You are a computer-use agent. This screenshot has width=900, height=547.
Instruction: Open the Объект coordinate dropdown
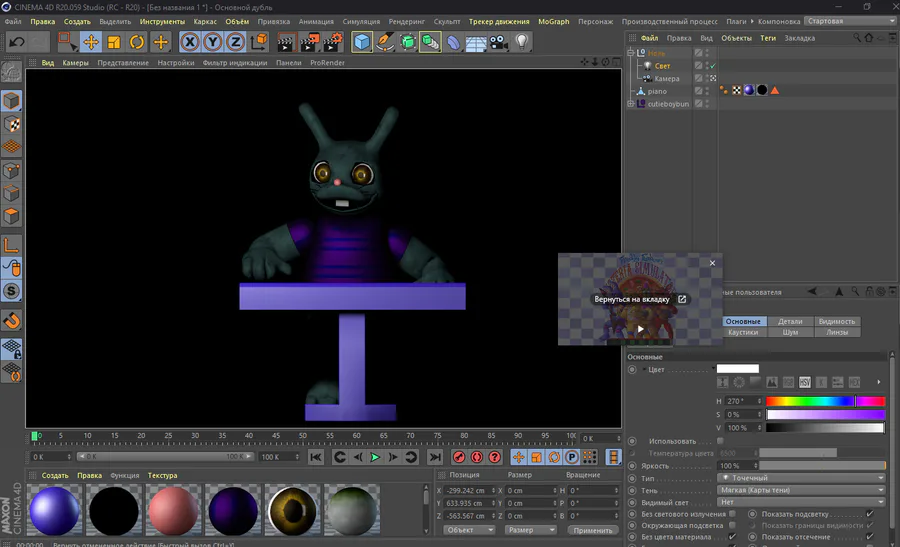tap(469, 530)
